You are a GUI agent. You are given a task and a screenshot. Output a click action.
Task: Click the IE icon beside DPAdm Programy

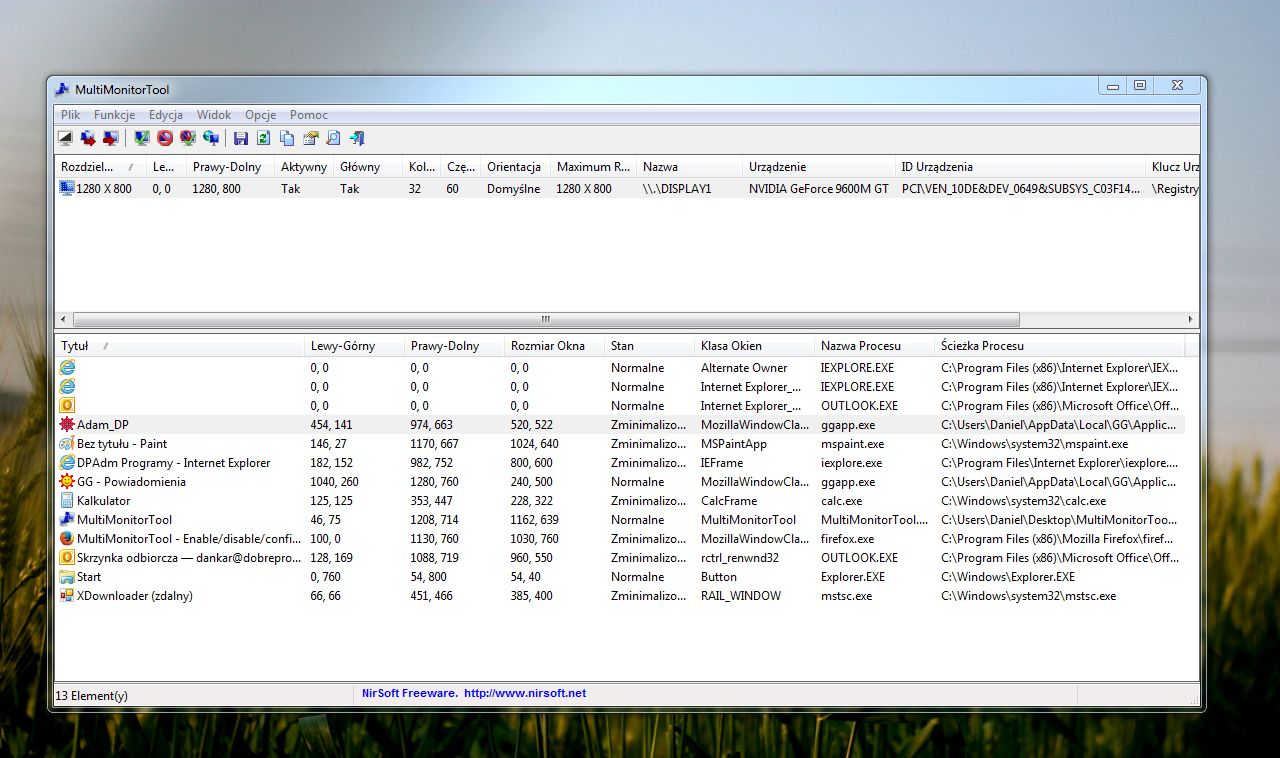[67, 462]
